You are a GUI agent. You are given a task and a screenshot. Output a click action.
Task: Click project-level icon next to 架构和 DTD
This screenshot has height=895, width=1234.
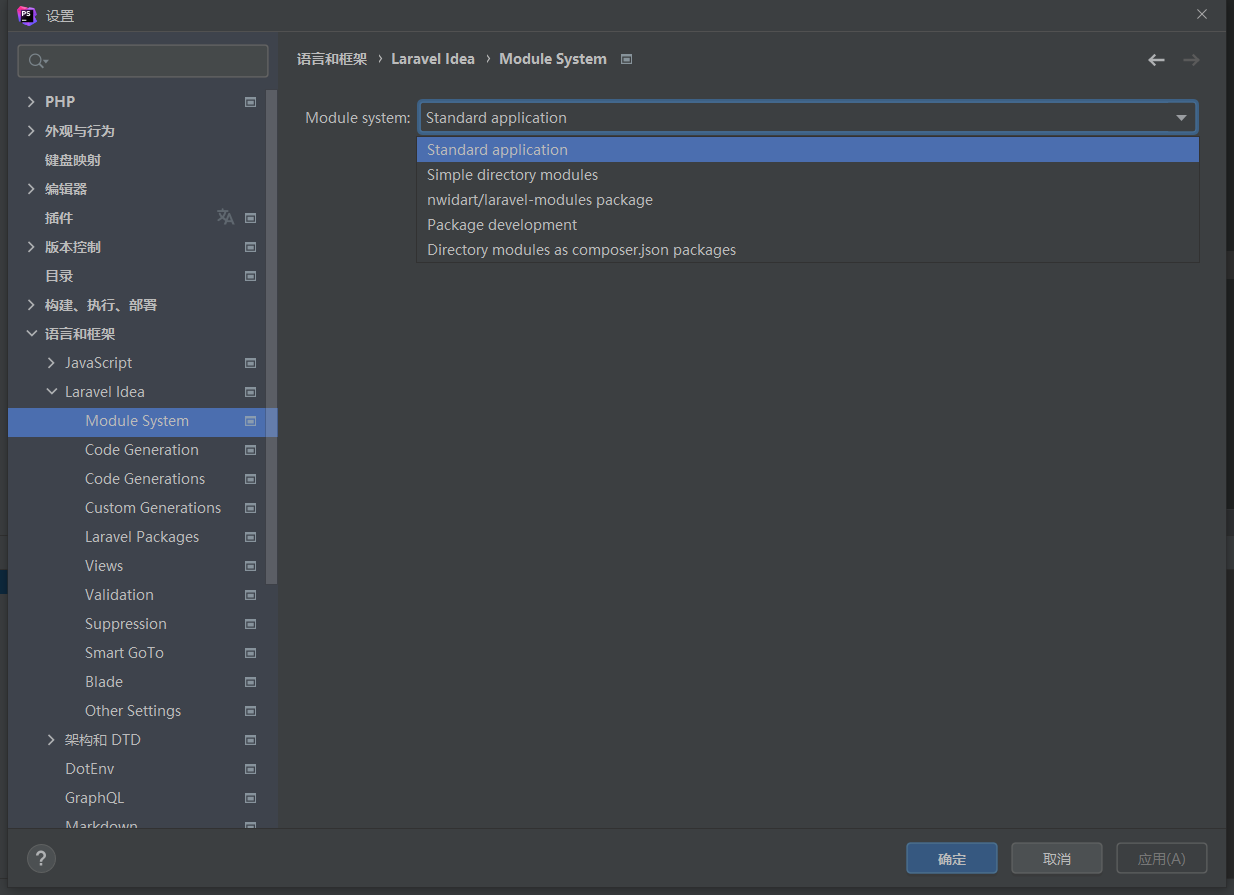tap(251, 740)
